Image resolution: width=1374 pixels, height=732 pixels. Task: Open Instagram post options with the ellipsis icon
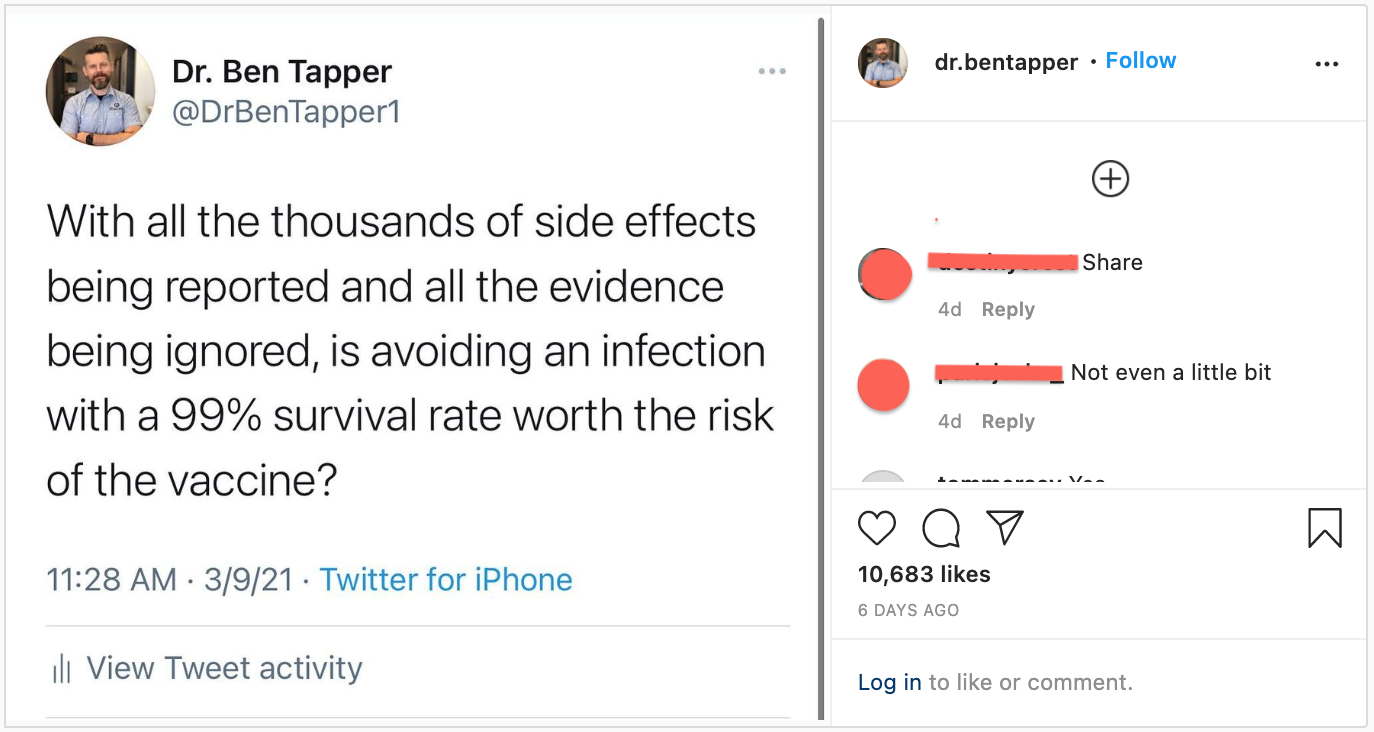click(x=1327, y=63)
